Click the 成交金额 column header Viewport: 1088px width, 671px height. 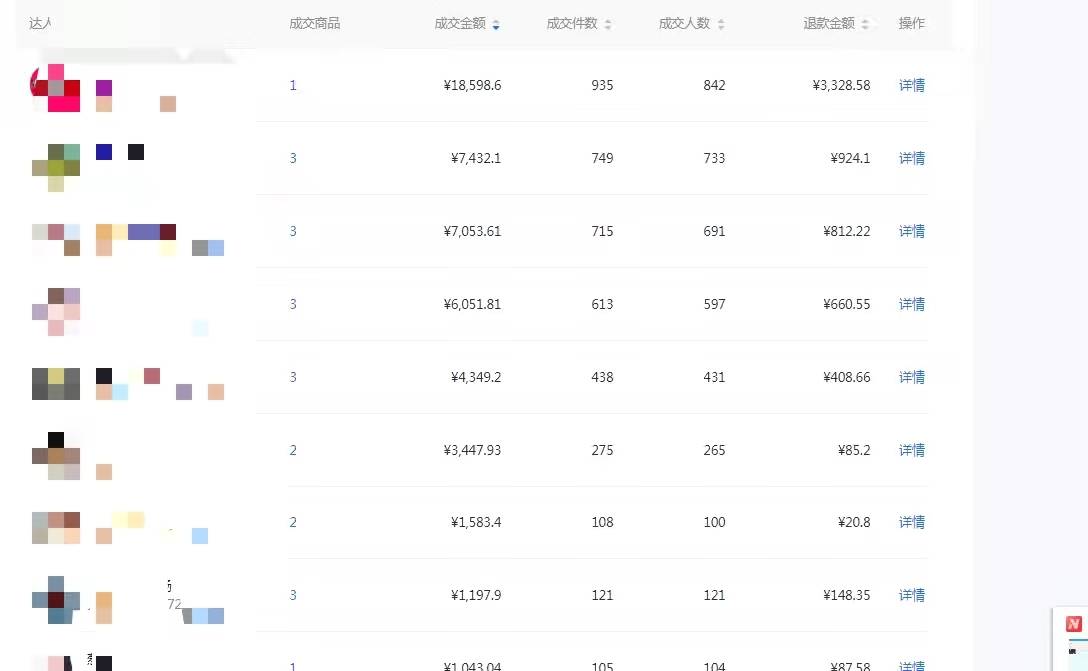pos(460,24)
